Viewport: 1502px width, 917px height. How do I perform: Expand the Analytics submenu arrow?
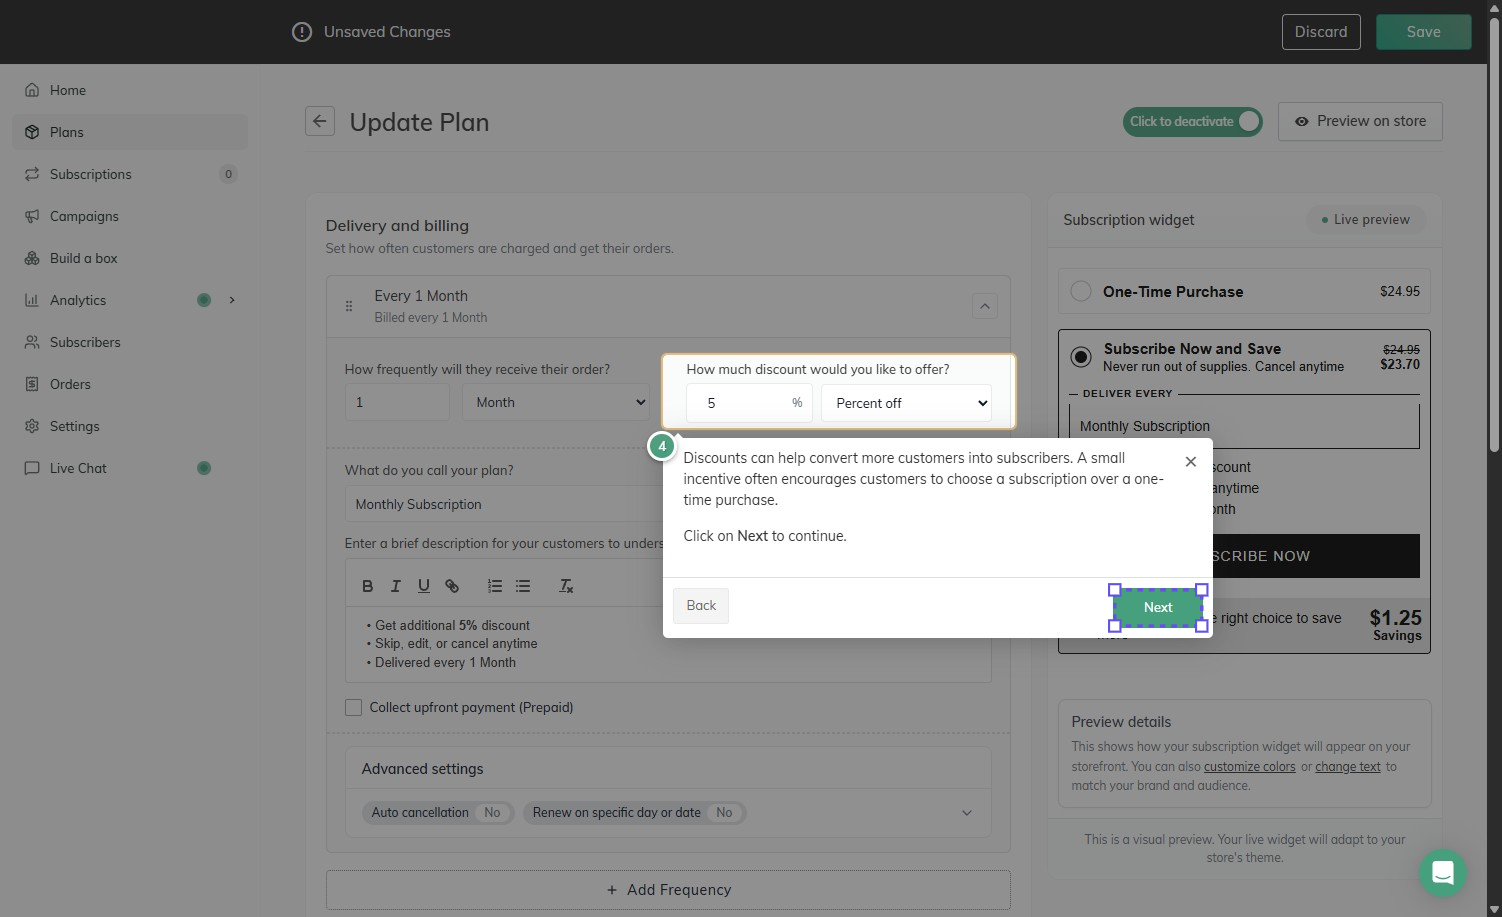pos(232,300)
